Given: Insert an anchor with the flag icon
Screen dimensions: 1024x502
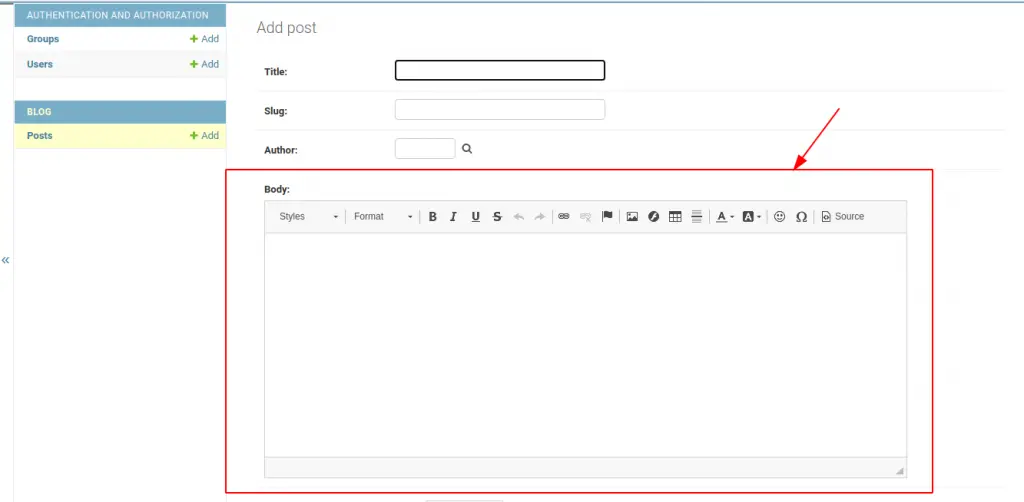Looking at the screenshot, I should (x=607, y=217).
